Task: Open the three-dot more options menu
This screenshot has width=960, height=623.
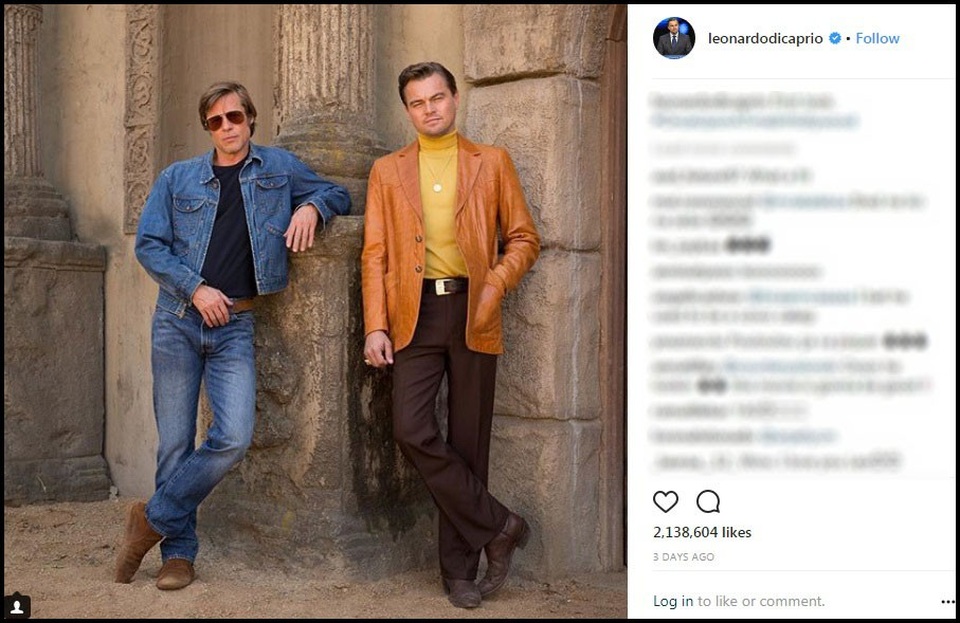Action: point(947,602)
